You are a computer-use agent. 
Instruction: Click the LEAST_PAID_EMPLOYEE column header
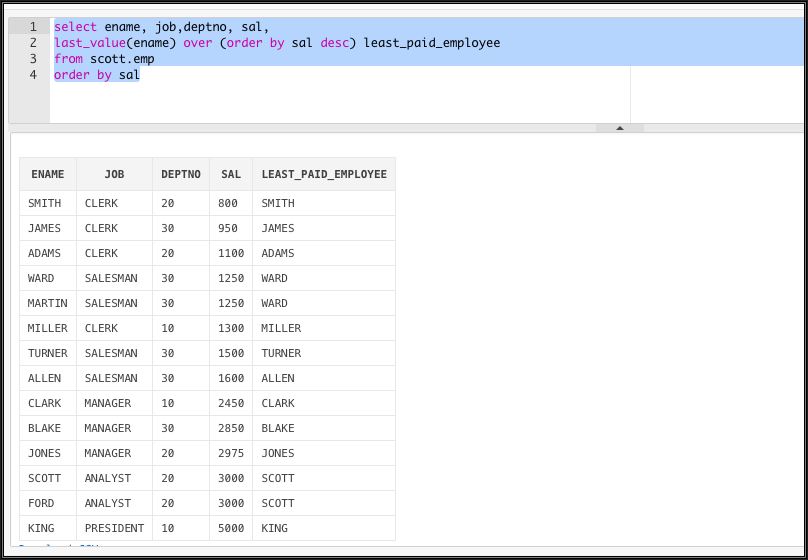pyautogui.click(x=324, y=174)
